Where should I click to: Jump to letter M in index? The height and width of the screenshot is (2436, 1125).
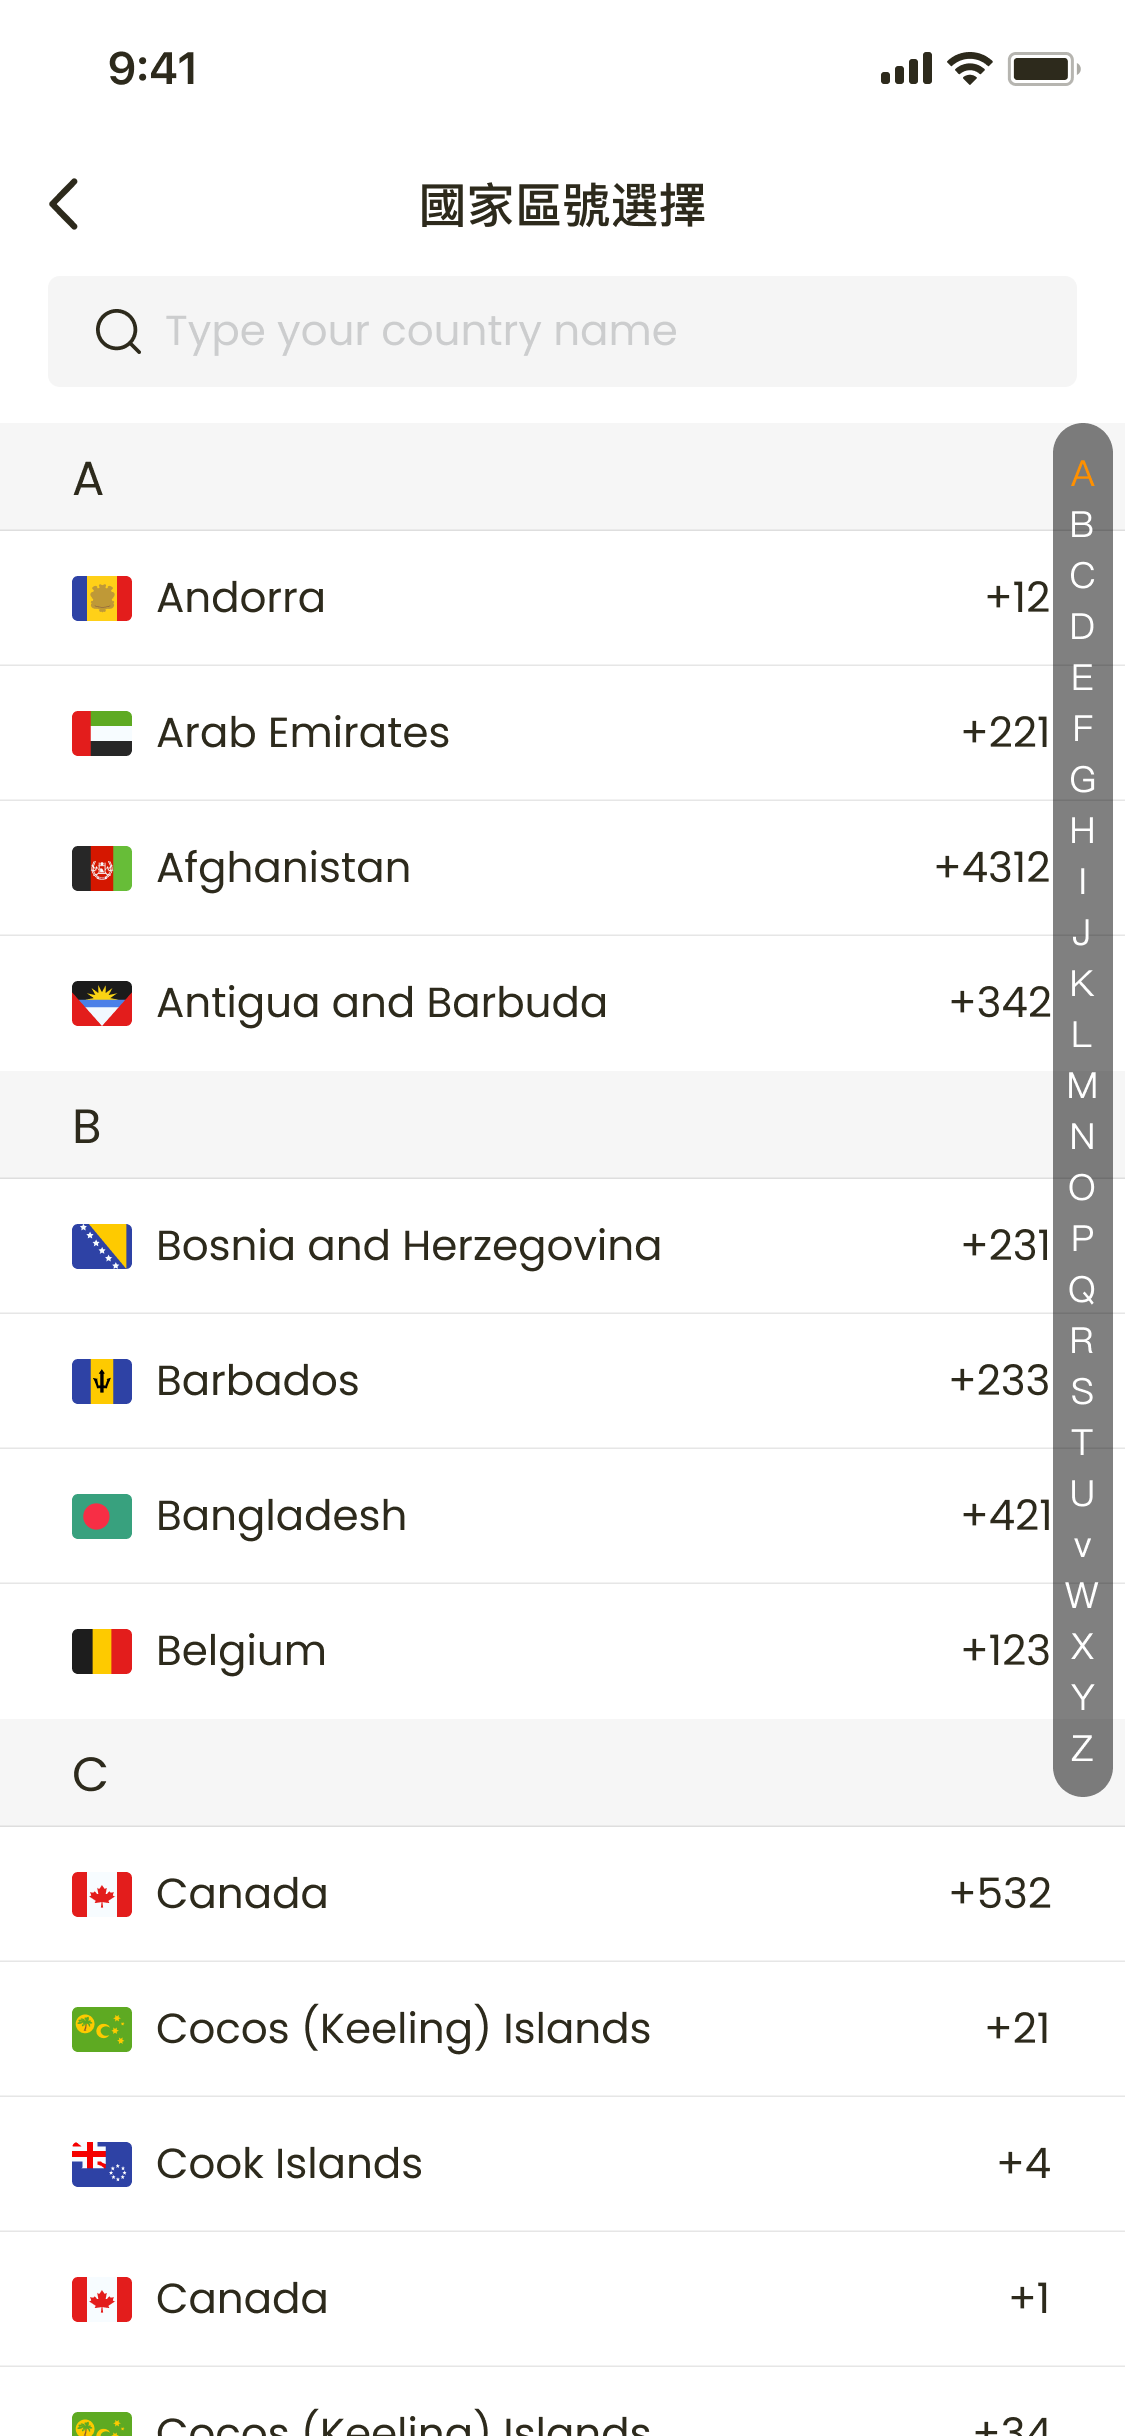click(x=1082, y=1086)
